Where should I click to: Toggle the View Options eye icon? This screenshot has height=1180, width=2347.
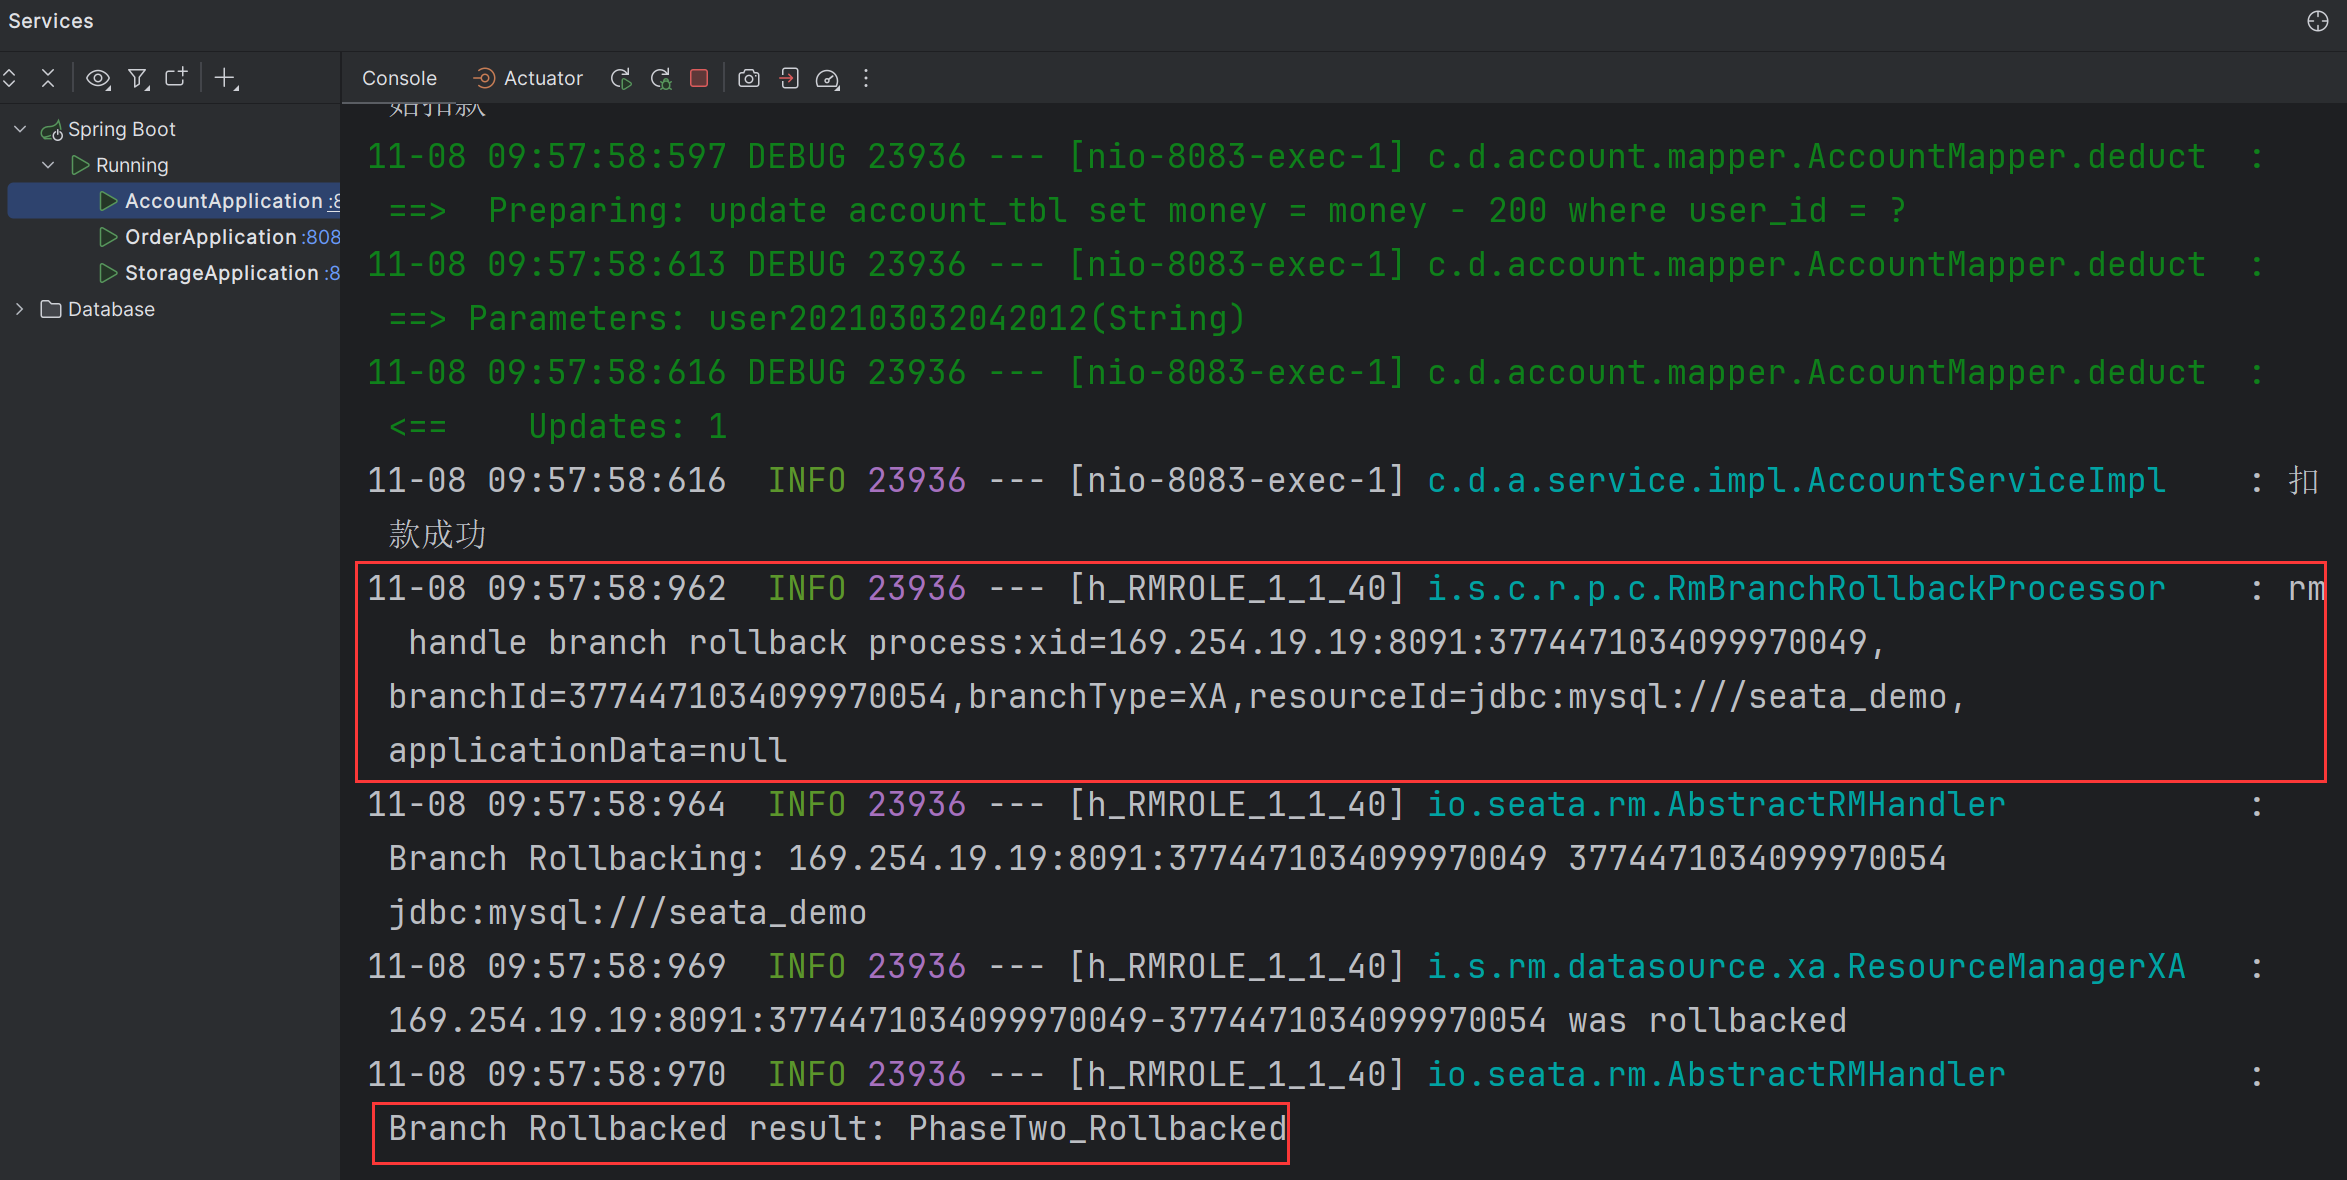point(98,78)
